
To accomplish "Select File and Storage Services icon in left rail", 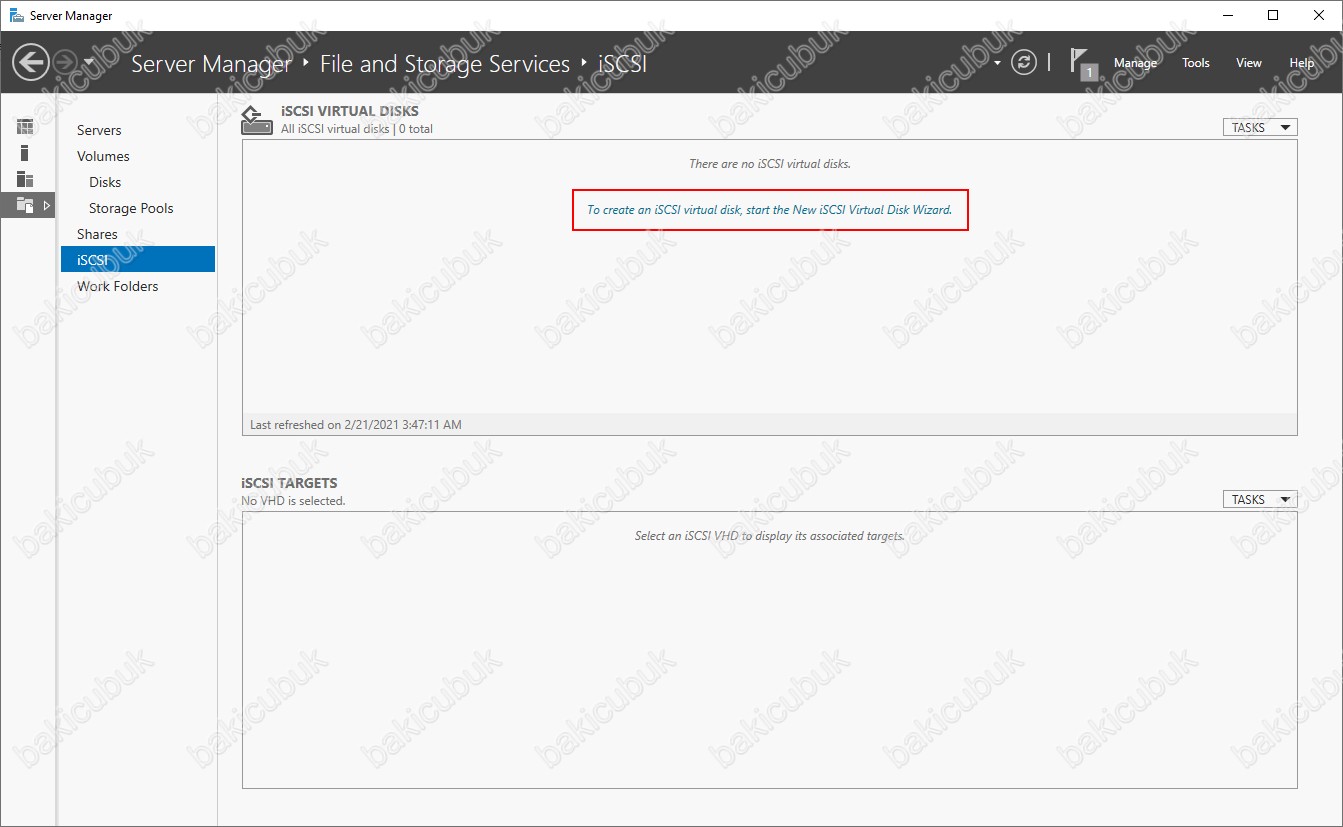I will click(25, 205).
